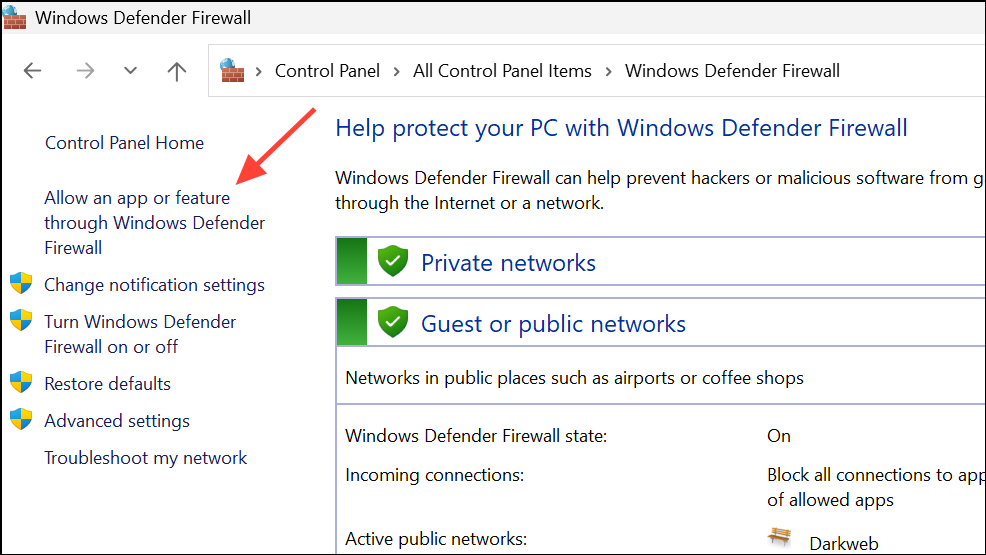Open Change notification settings
The width and height of the screenshot is (986, 555).
(x=154, y=285)
